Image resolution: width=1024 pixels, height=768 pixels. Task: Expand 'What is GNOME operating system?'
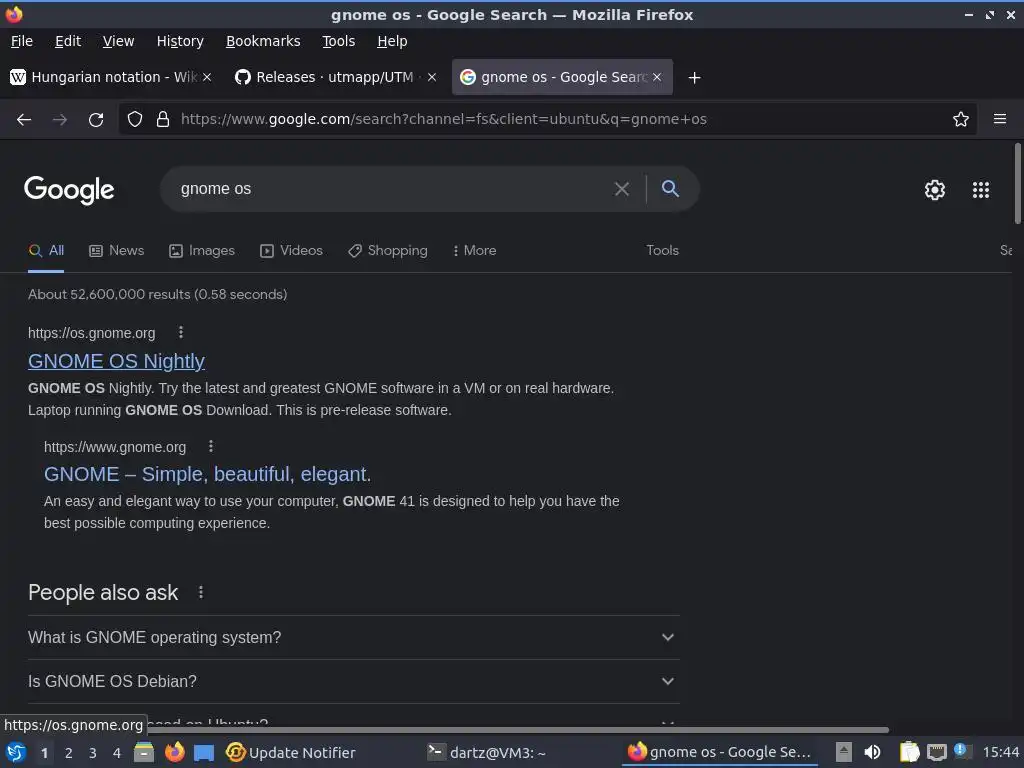354,637
